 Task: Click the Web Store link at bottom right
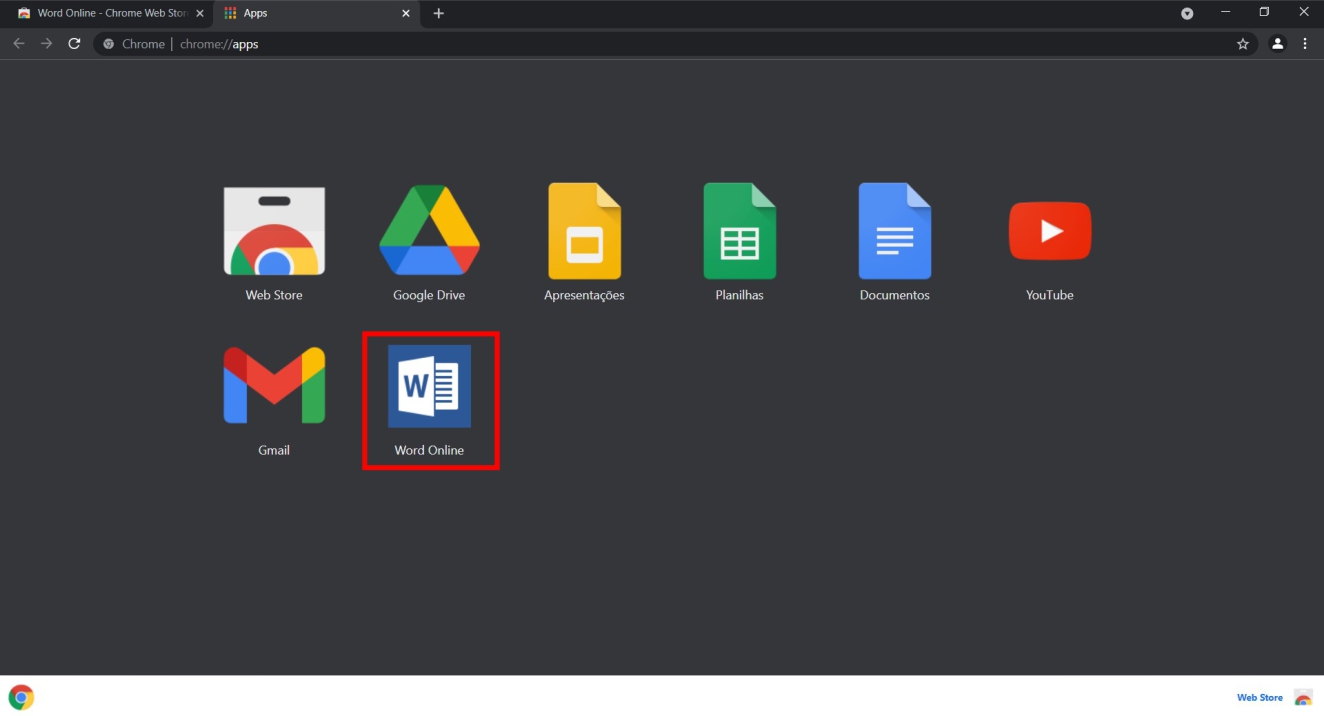click(x=1259, y=698)
